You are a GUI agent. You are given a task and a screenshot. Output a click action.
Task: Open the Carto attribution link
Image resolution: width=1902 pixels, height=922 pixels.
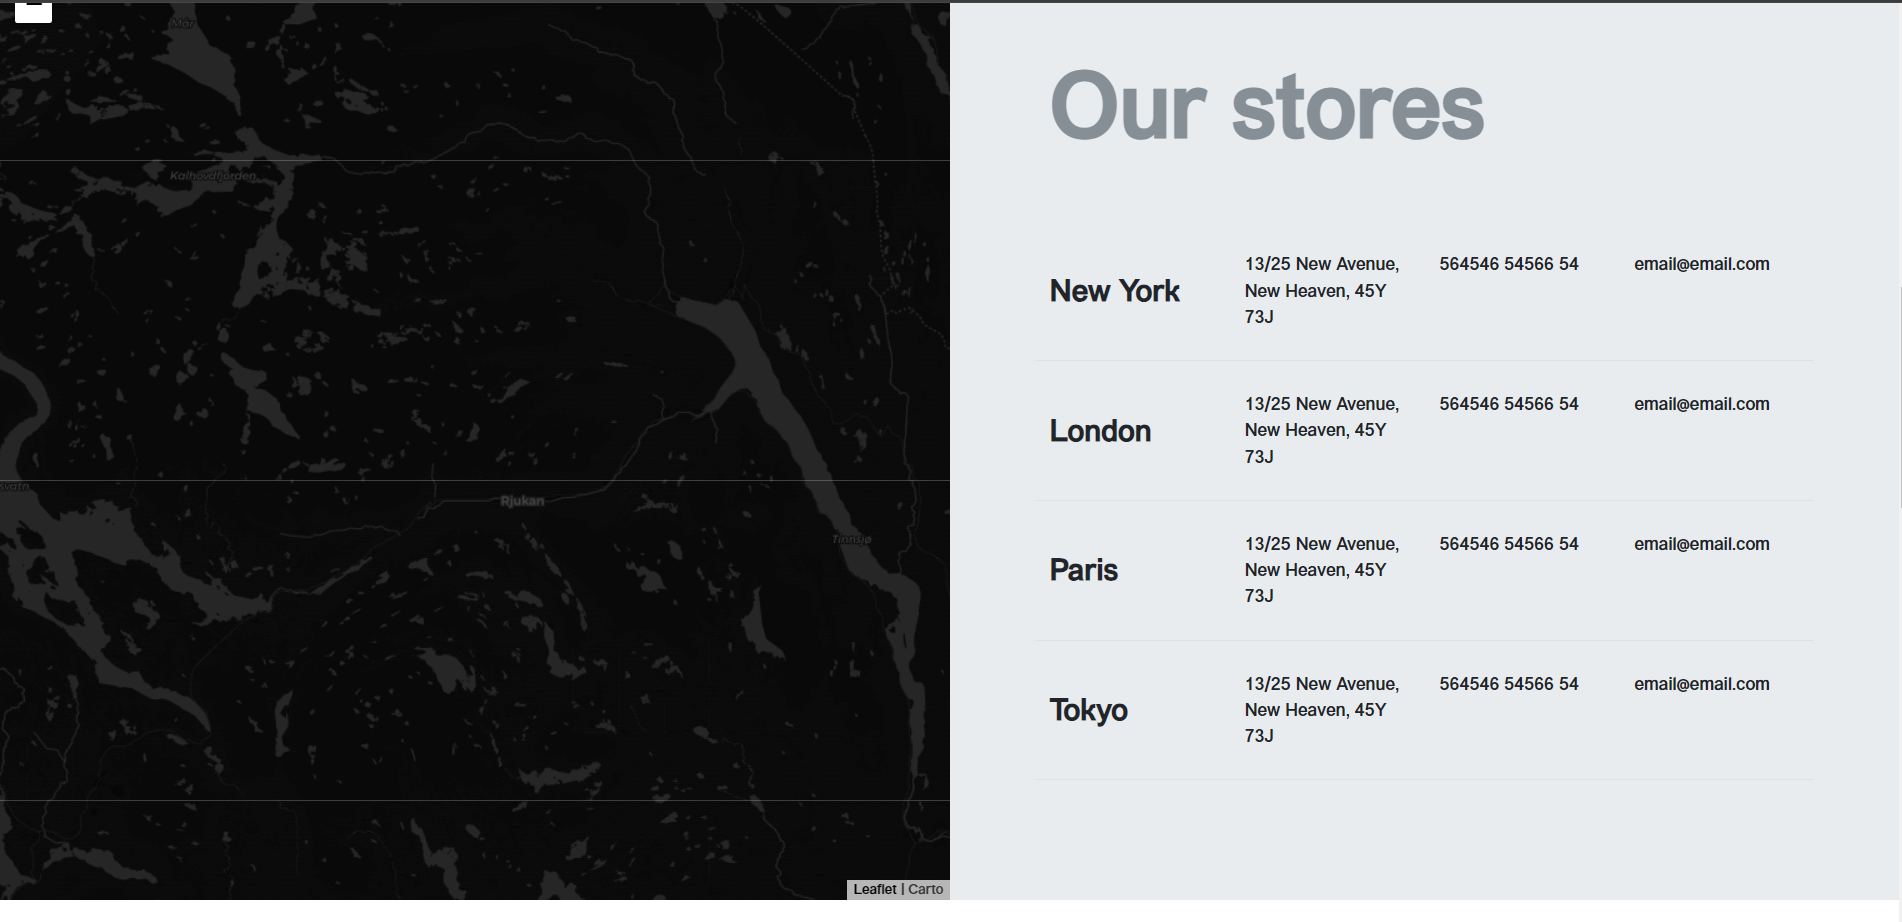[925, 889]
